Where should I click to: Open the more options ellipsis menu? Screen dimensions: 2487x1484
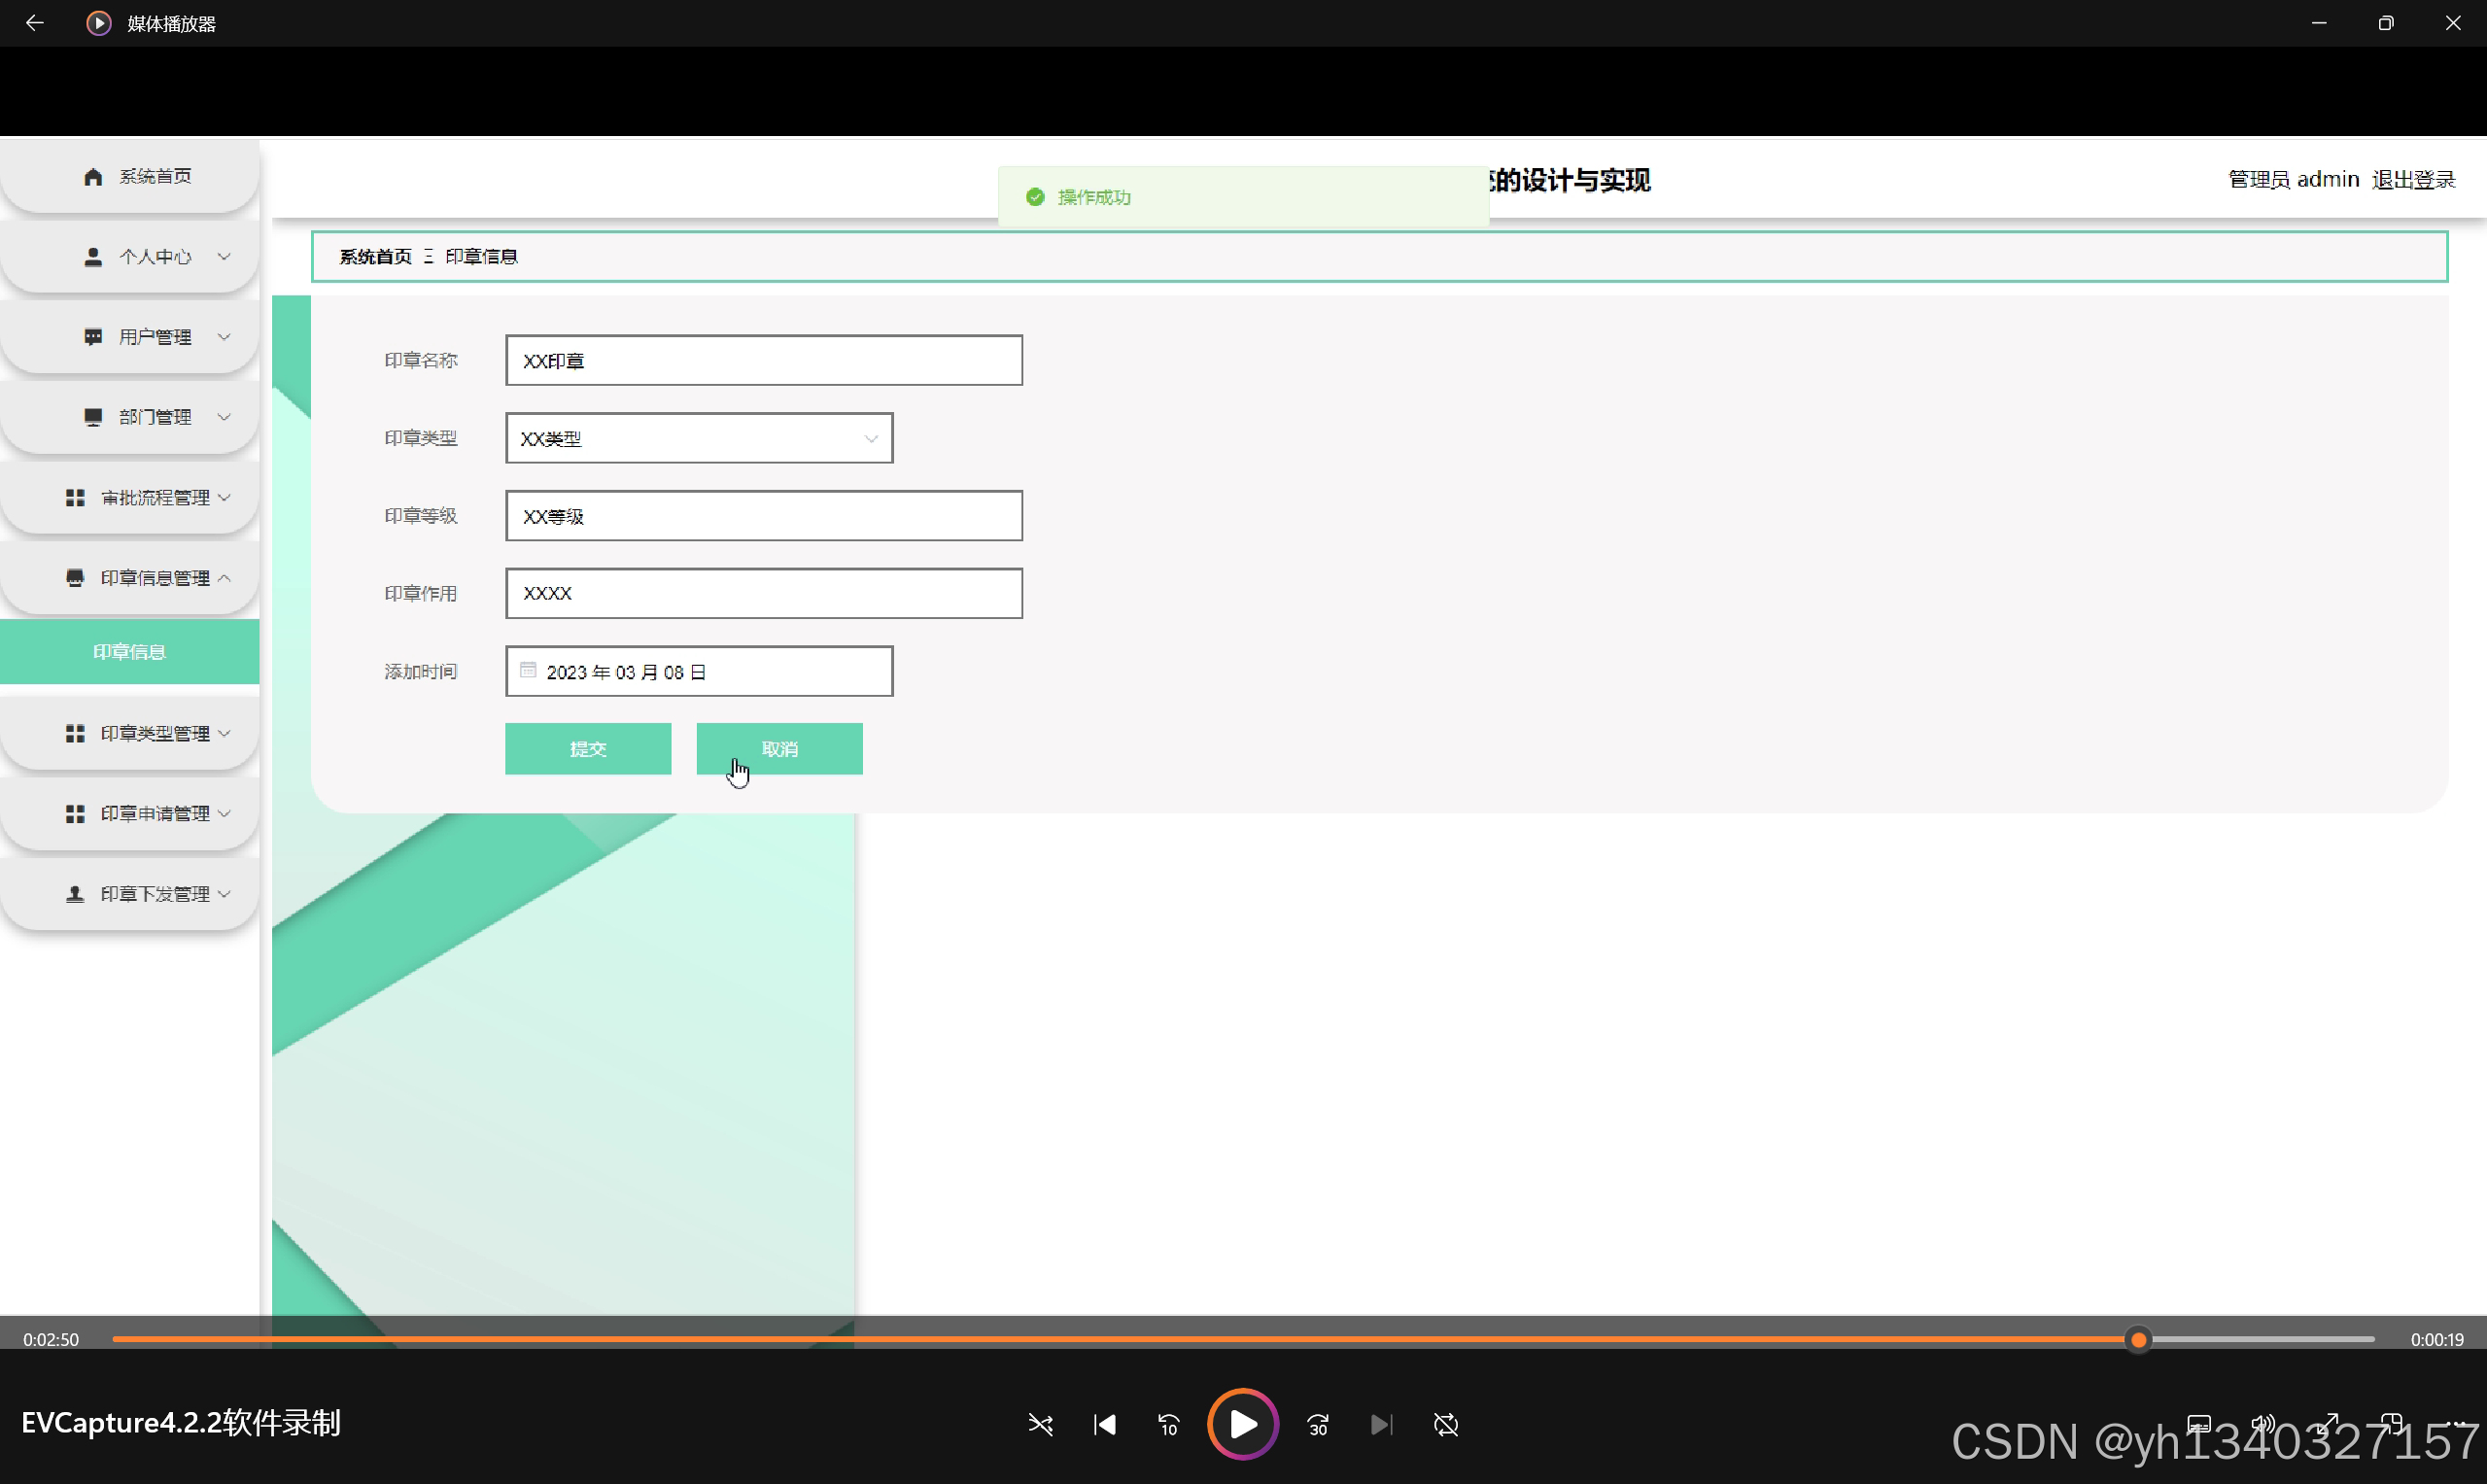(2456, 1424)
